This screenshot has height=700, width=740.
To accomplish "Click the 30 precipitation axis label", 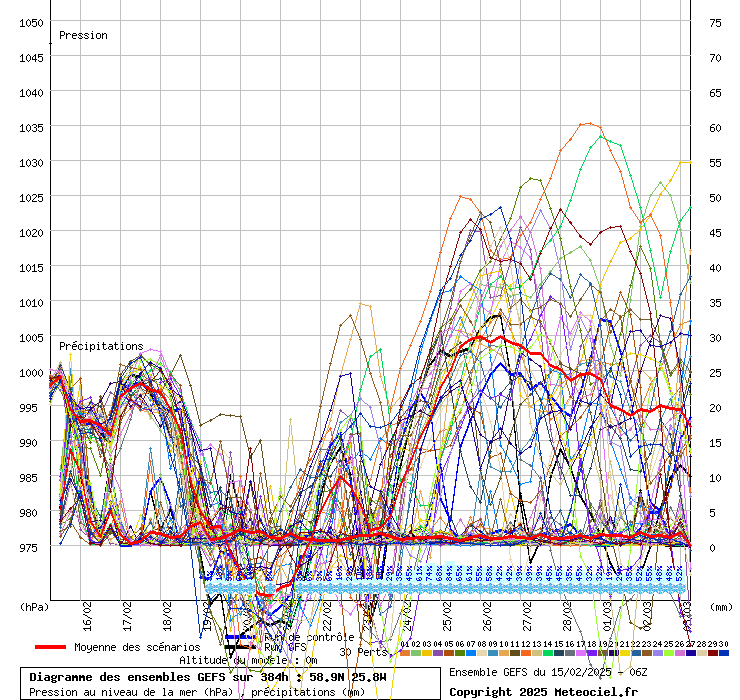I will (715, 338).
